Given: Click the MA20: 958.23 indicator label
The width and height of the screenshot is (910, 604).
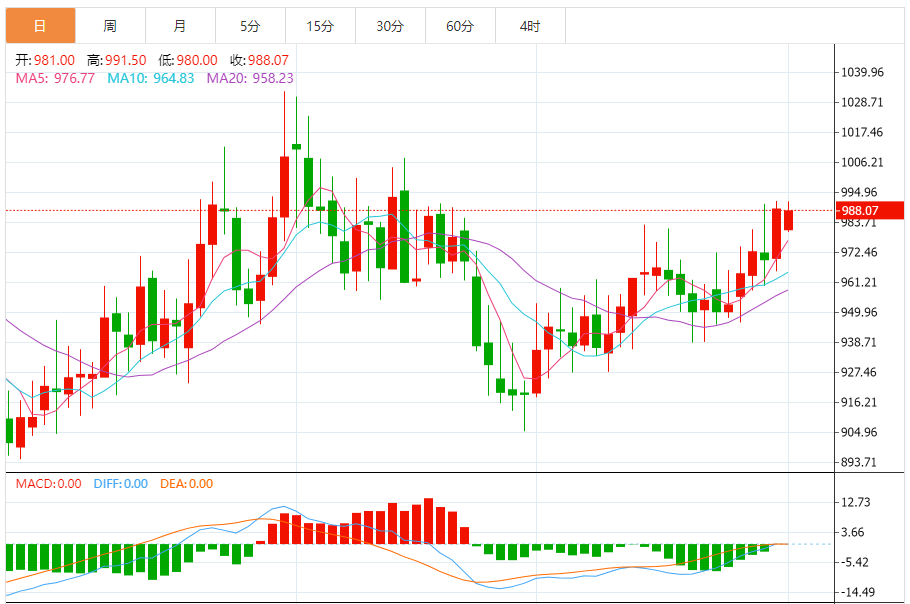Looking at the screenshot, I should [x=250, y=78].
